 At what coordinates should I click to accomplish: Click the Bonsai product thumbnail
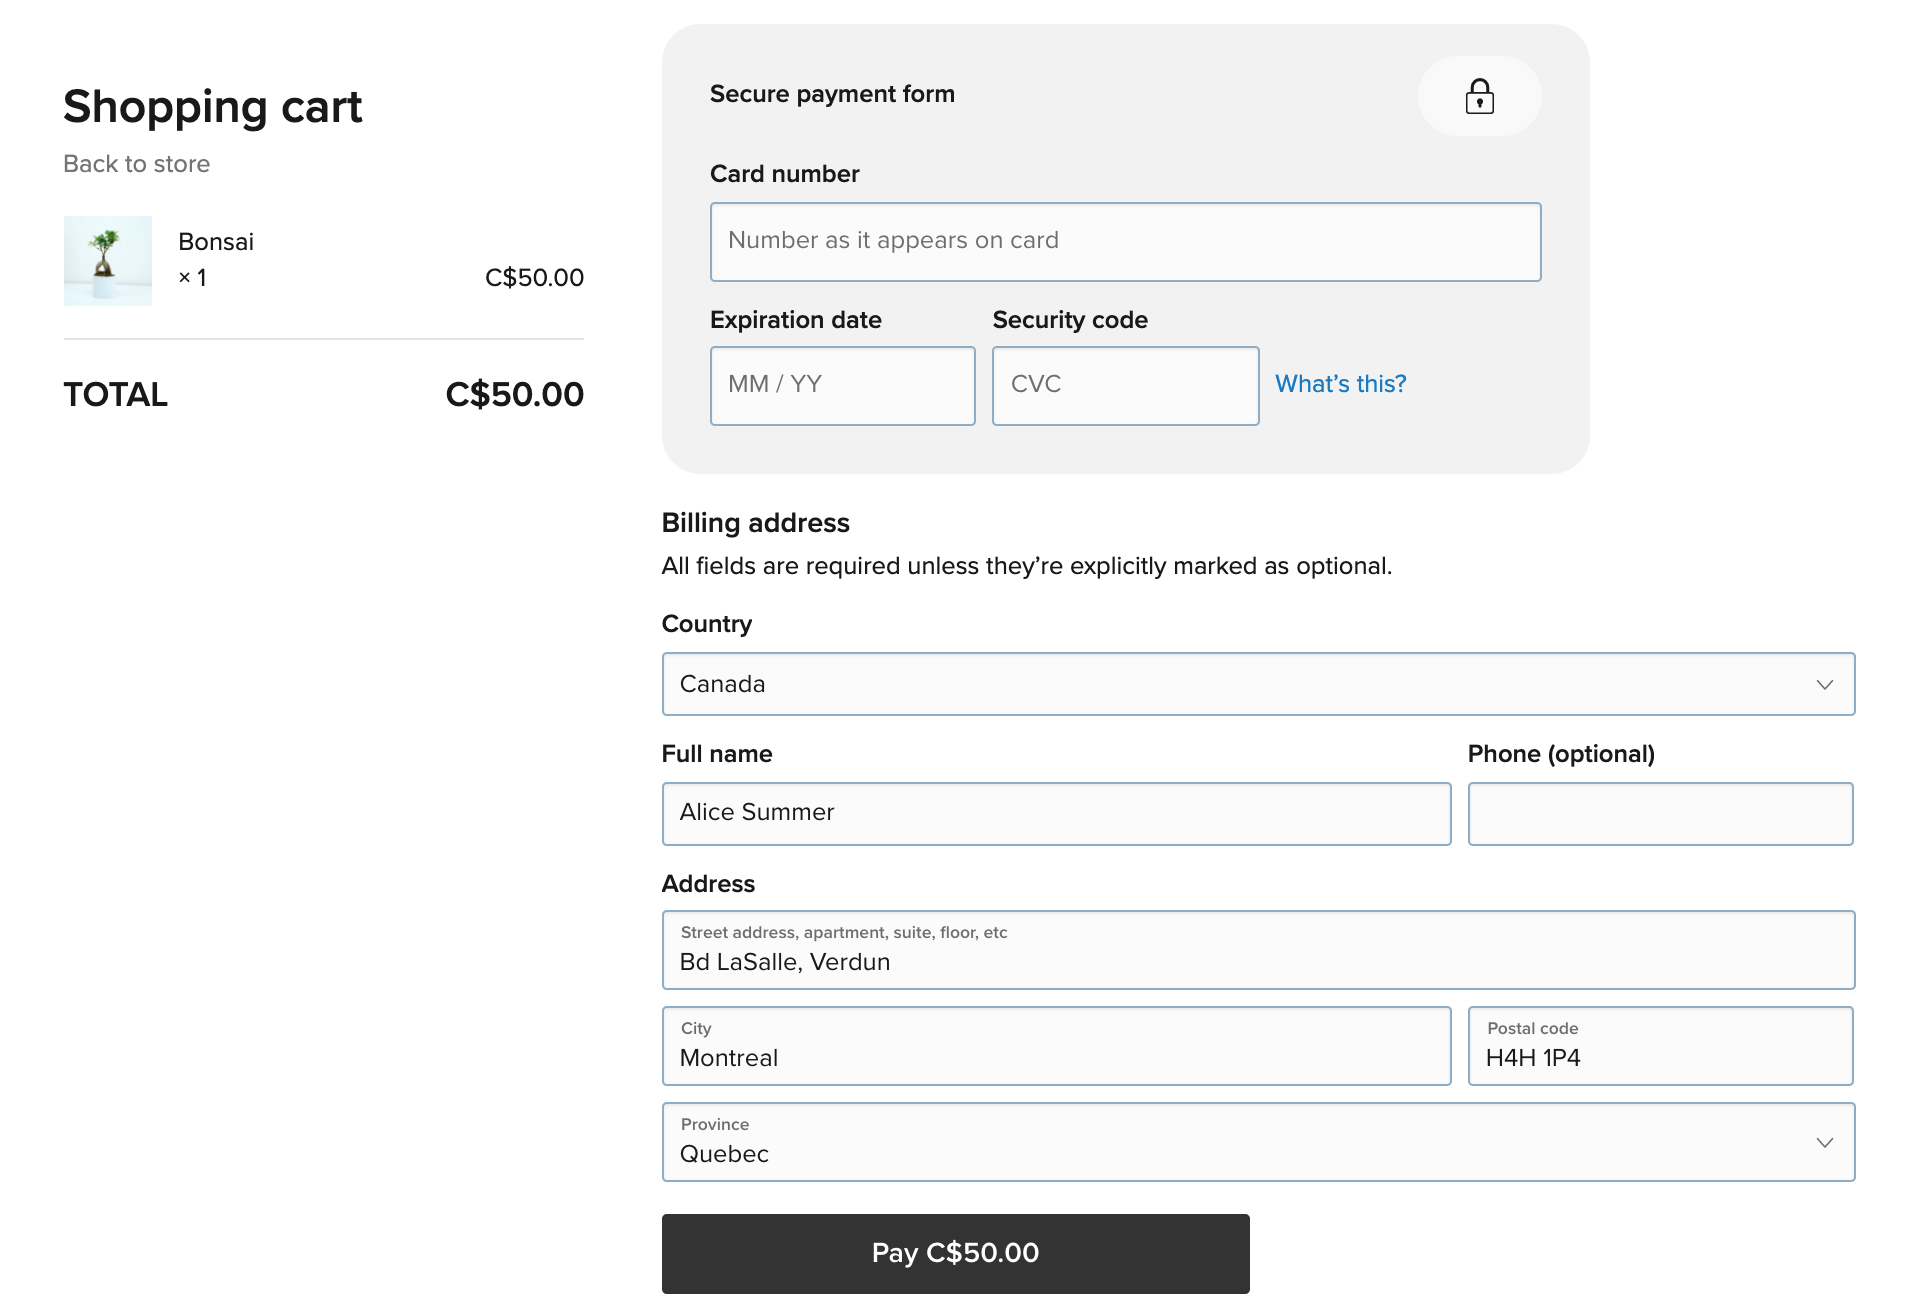108,260
